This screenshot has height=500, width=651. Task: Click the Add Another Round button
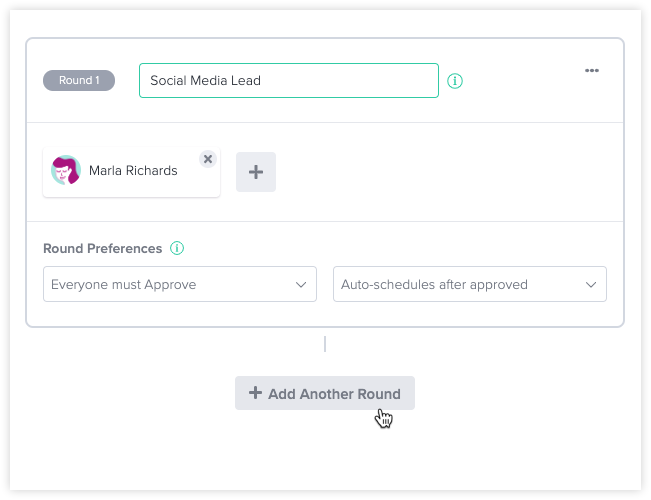click(325, 393)
